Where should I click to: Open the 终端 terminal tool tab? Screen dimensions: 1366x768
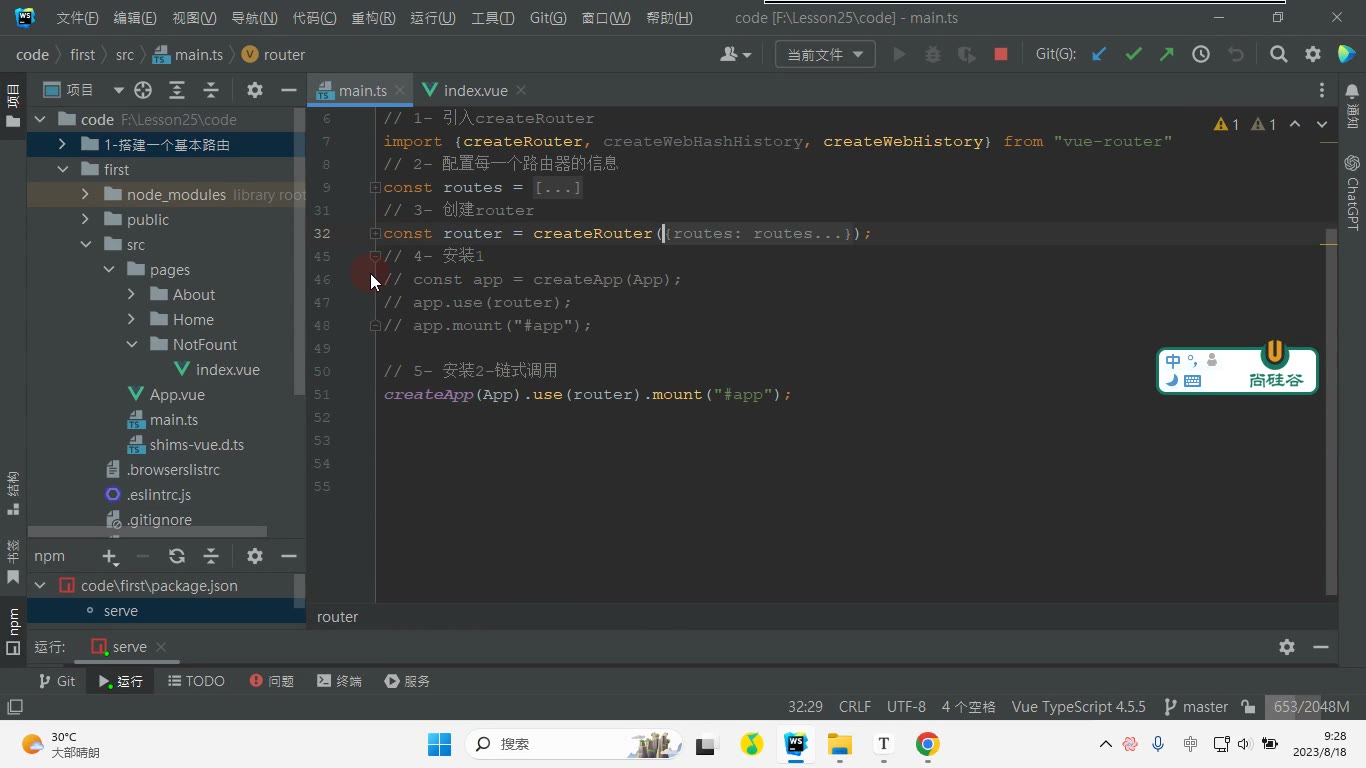click(339, 681)
